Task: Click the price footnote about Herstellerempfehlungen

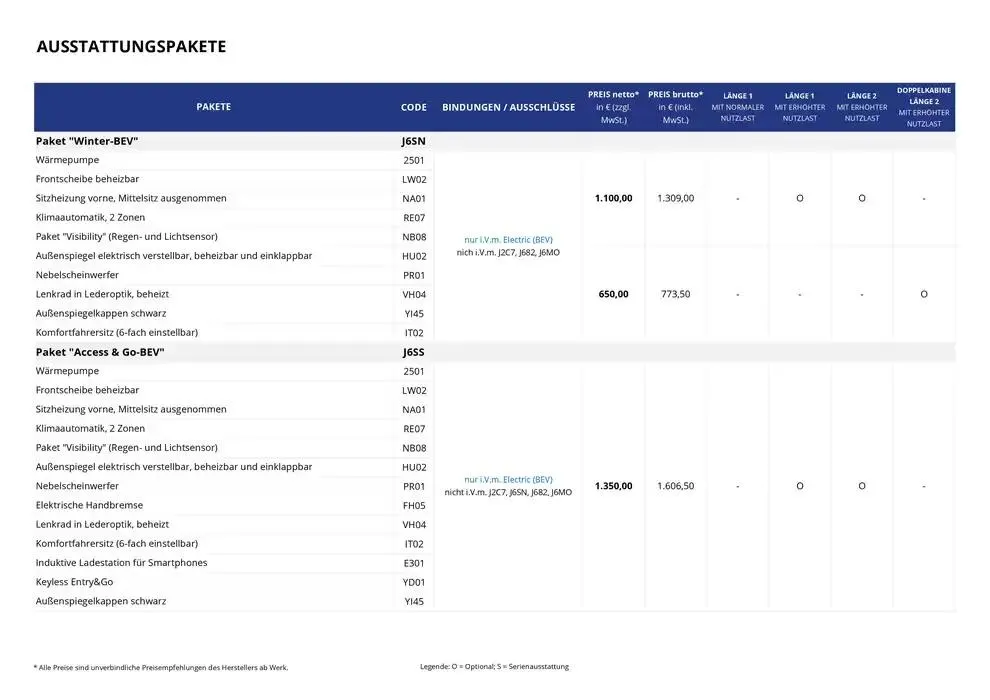Action: pyautogui.click(x=161, y=666)
